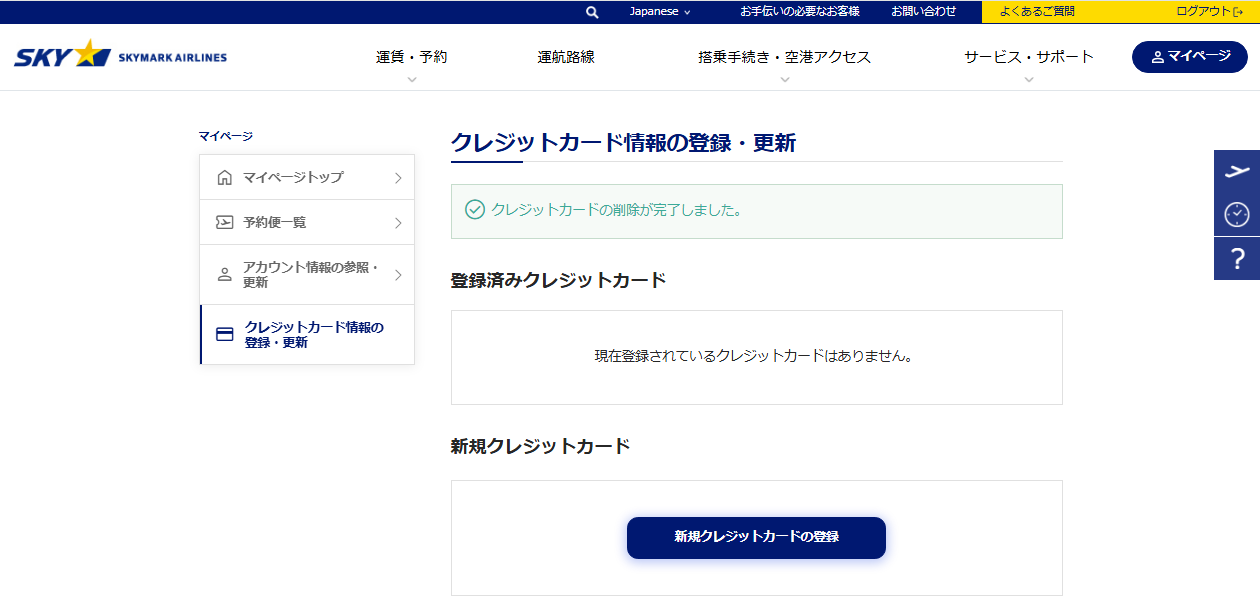Viewport: 1260px width, 609px height.
Task: Click the お問い合わせ link
Action: click(924, 12)
